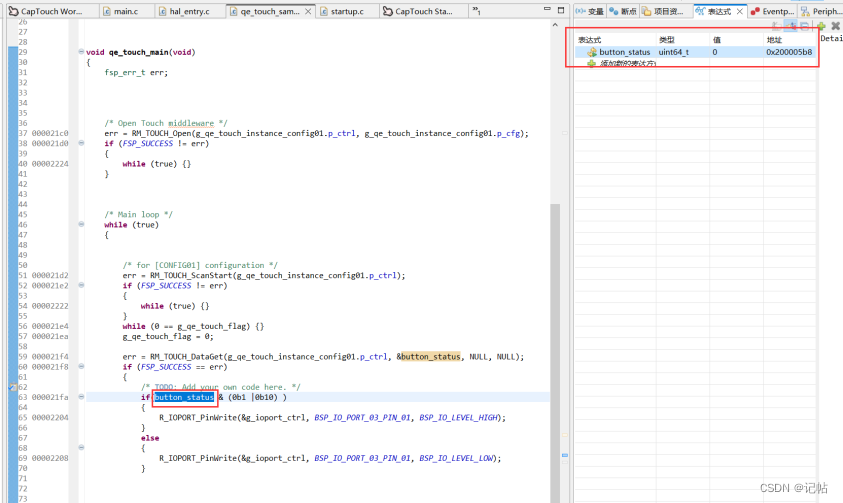Image resolution: width=843 pixels, height=503 pixels.
Task: Open the startup.c editor tab
Action: click(348, 11)
